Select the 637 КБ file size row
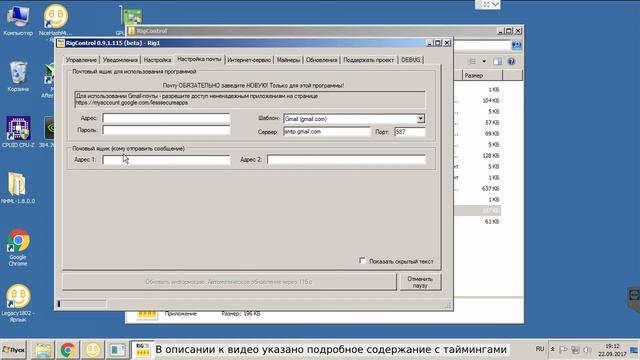The height and width of the screenshot is (360, 640). pos(491,189)
